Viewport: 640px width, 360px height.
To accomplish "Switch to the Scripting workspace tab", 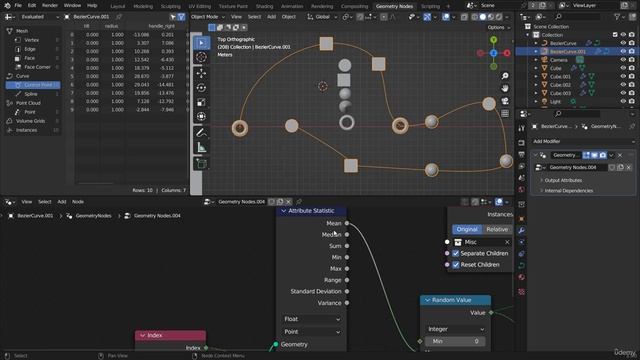I will (430, 6).
